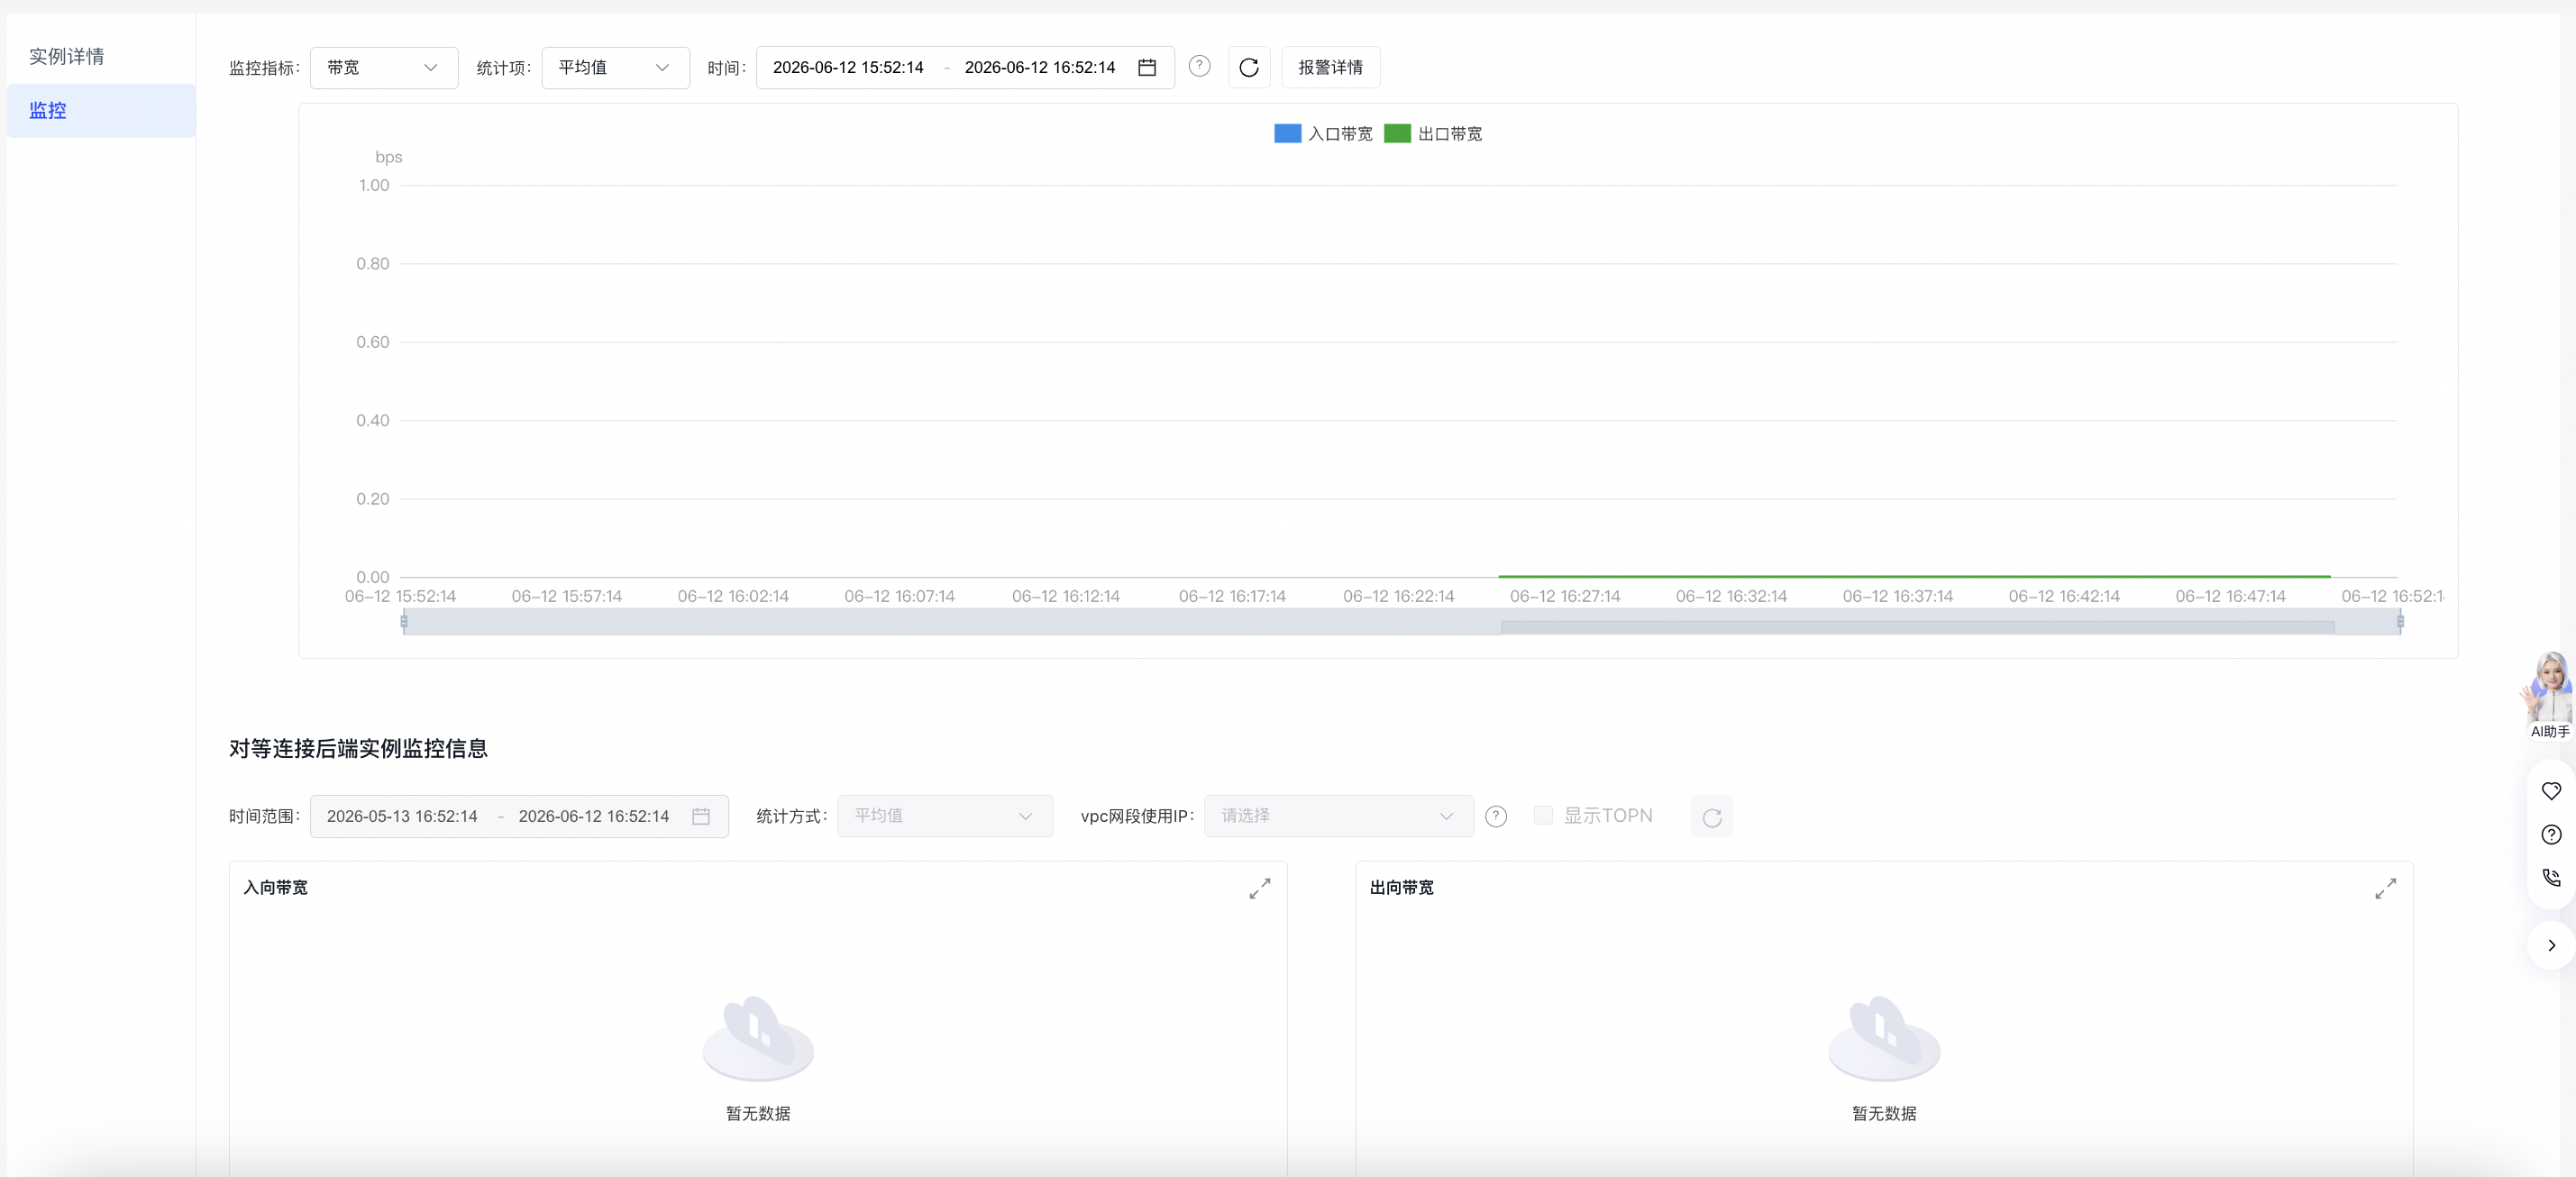Click the 对等连接后端实例监控信息 heading
This screenshot has height=1177, width=2576.
358,748
